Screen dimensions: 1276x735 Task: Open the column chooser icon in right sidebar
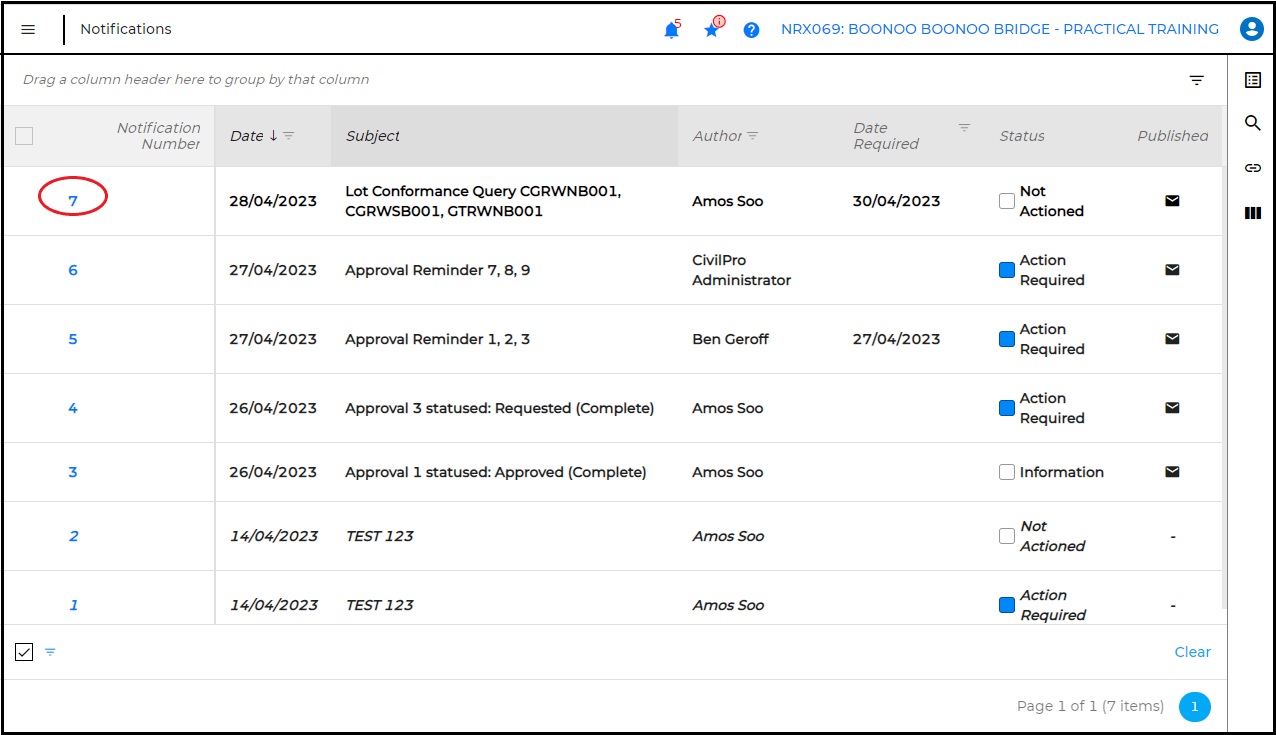tap(1252, 213)
